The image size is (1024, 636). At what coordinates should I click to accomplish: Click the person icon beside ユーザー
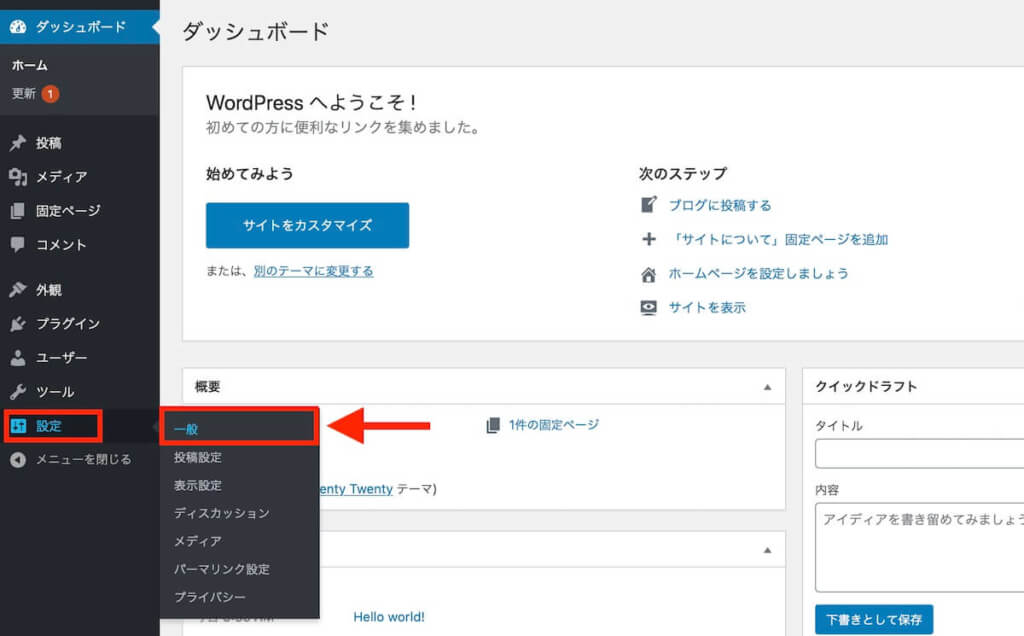click(x=18, y=357)
